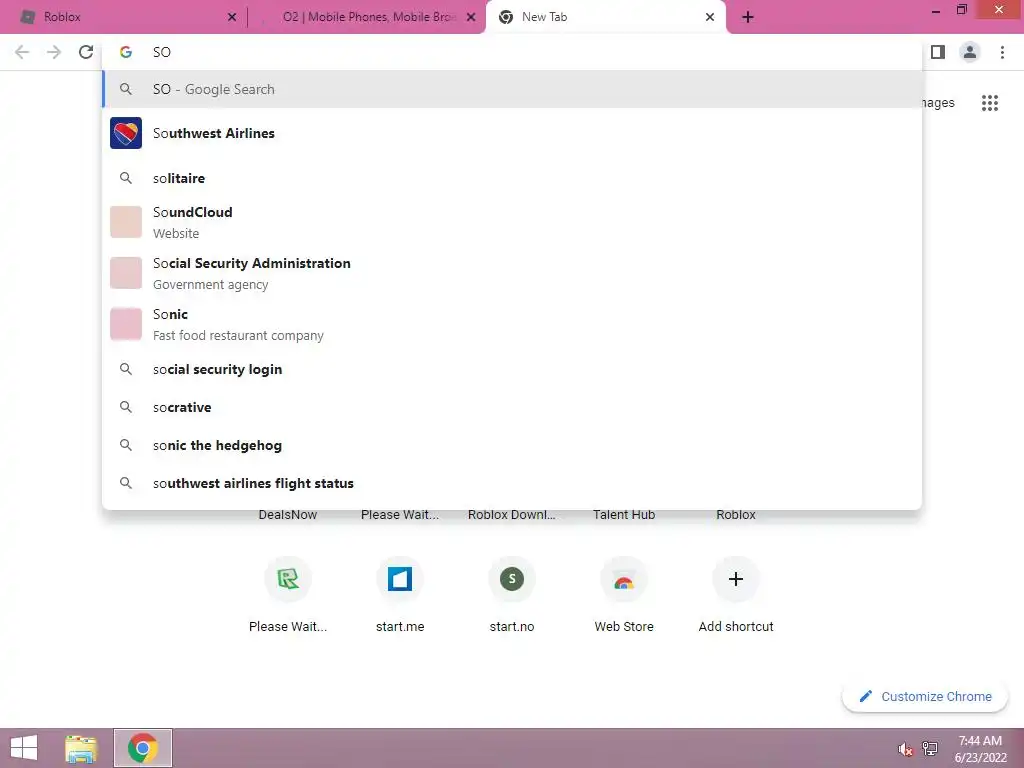
Task: Select 'southwest airlines flight status' suggestion
Action: click(x=512, y=483)
